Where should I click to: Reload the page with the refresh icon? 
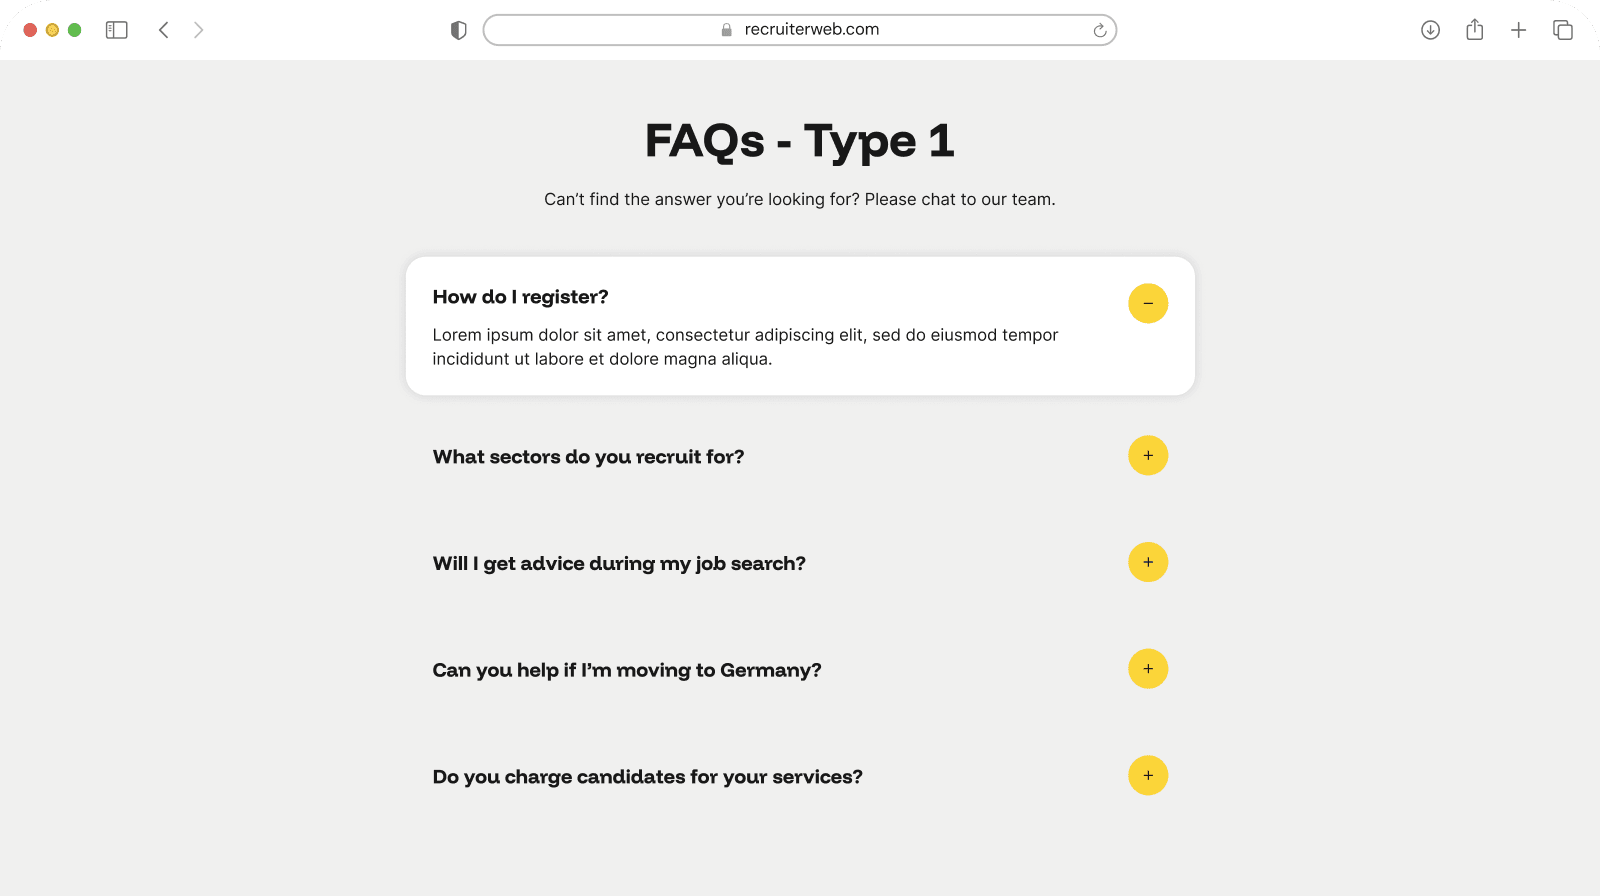(1100, 30)
